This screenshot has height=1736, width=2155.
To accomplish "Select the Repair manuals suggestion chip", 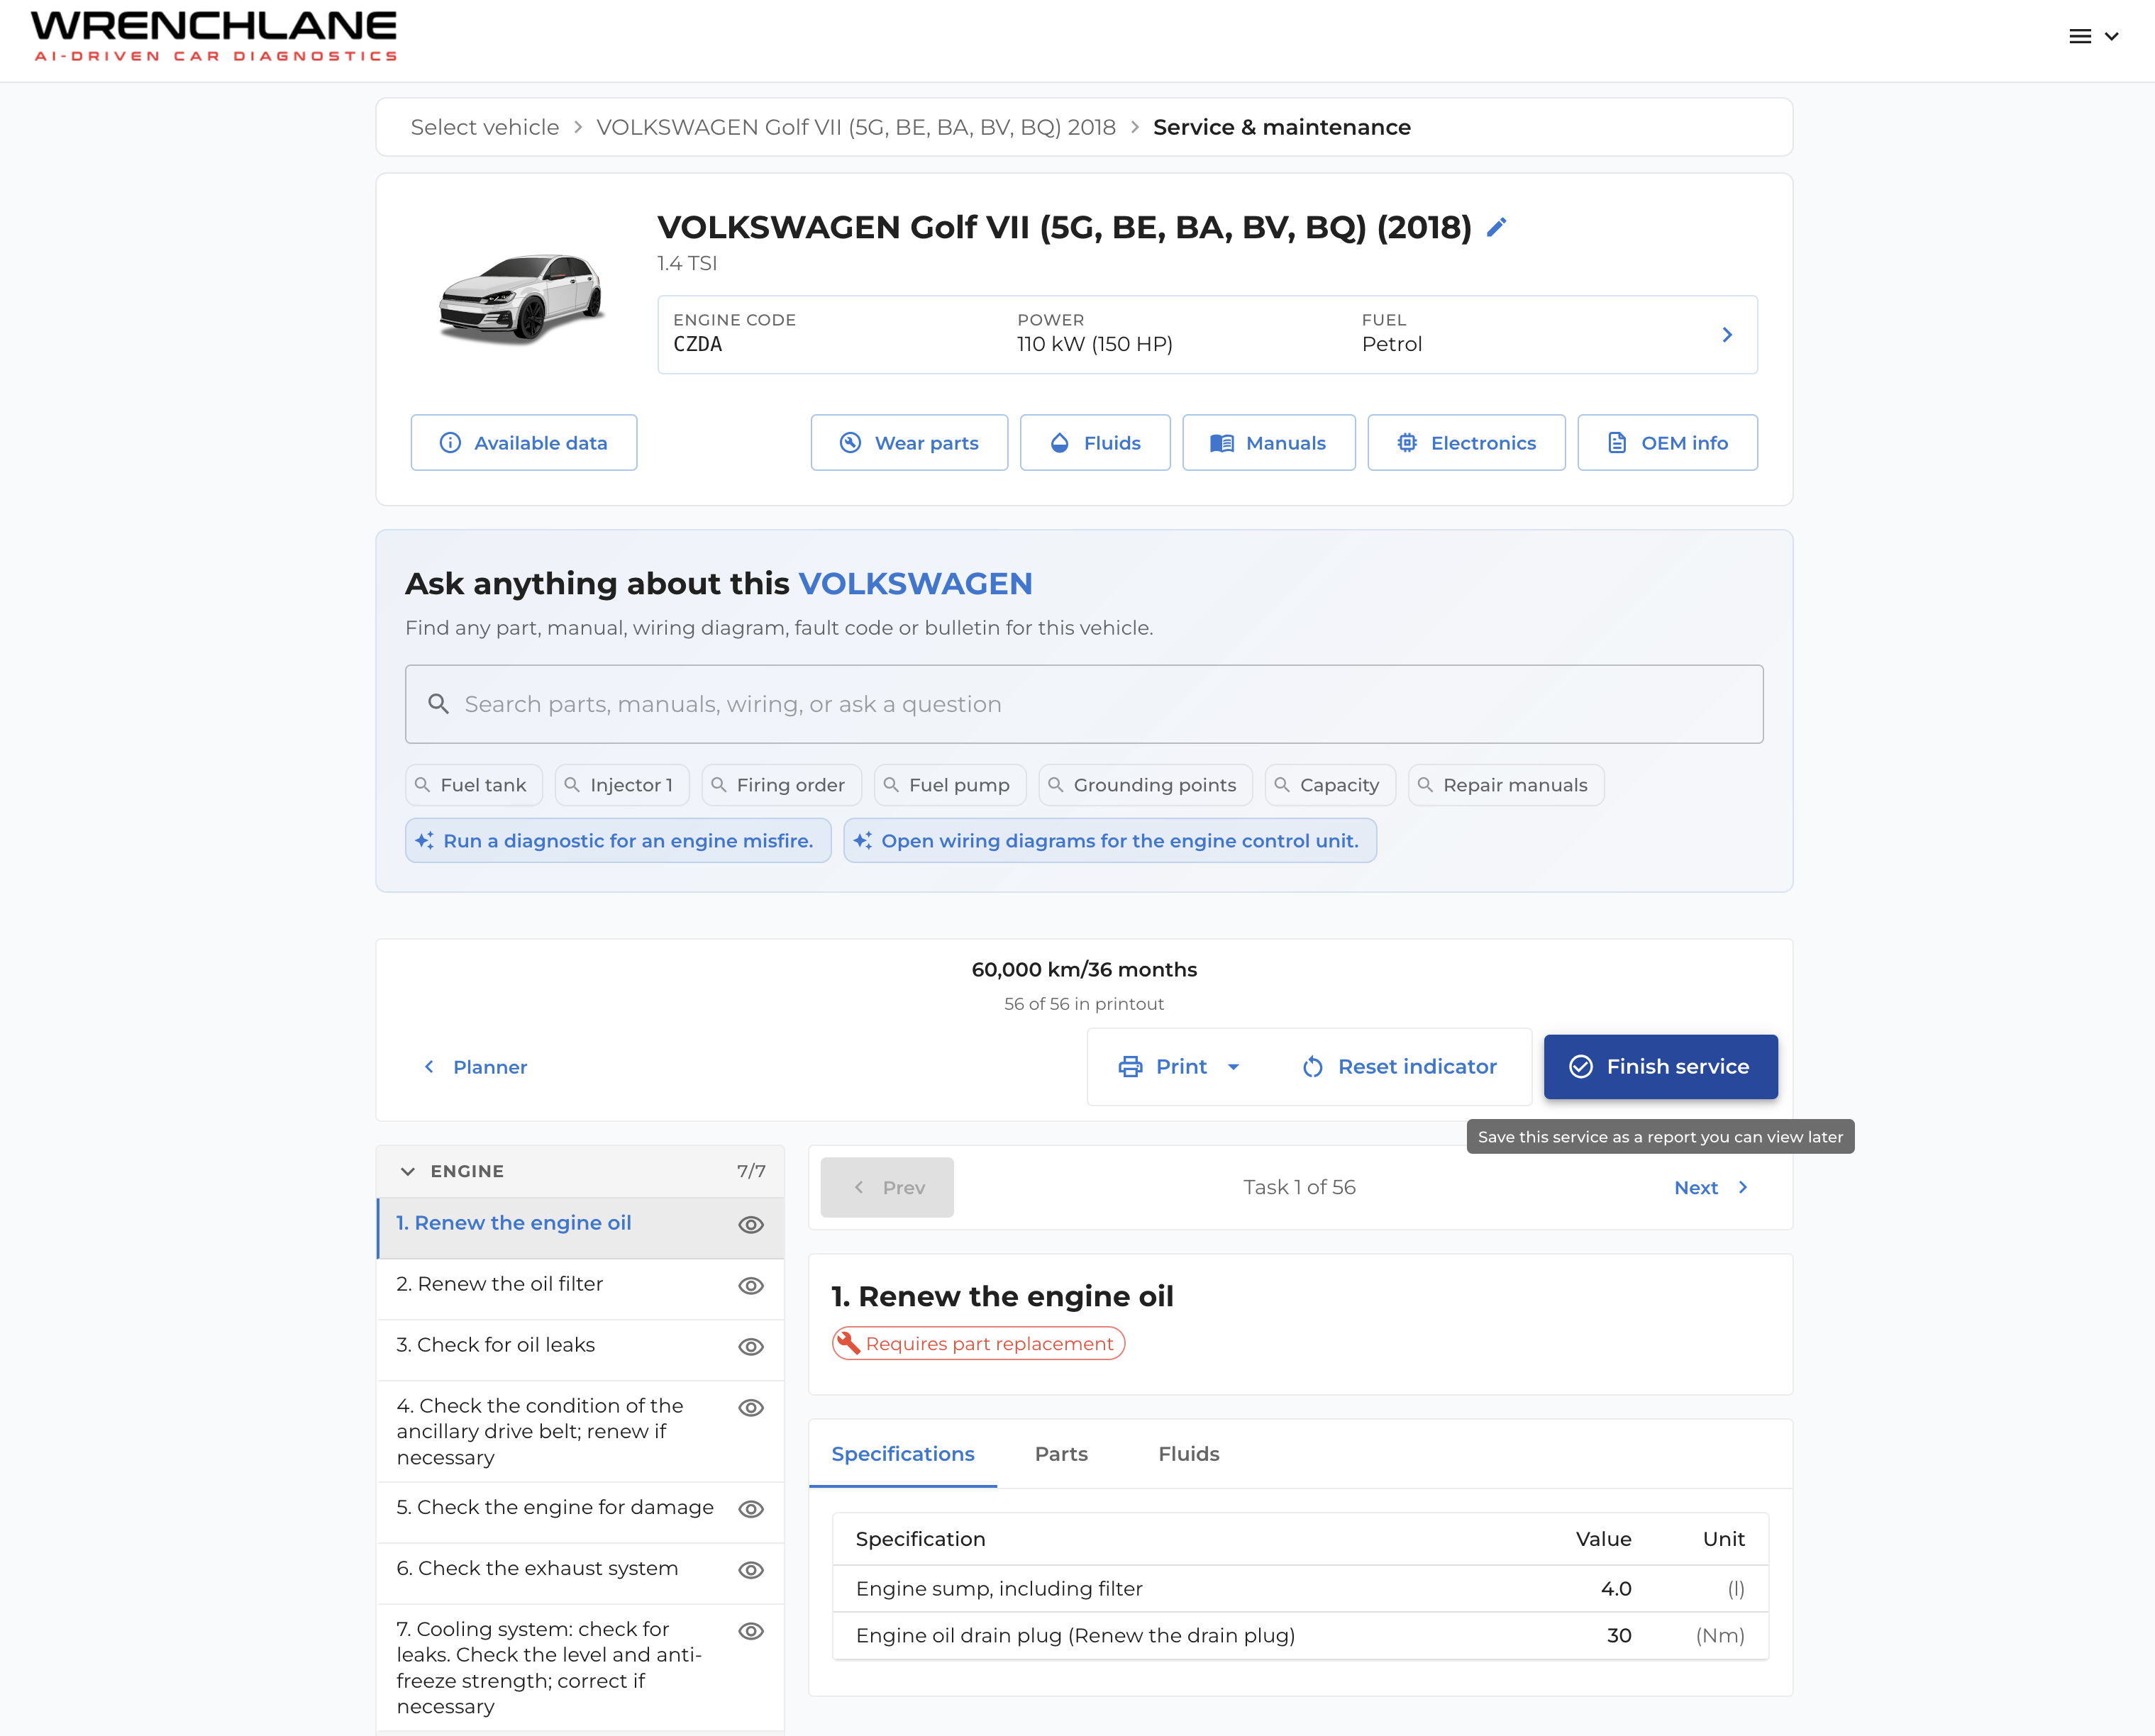I will [1506, 785].
